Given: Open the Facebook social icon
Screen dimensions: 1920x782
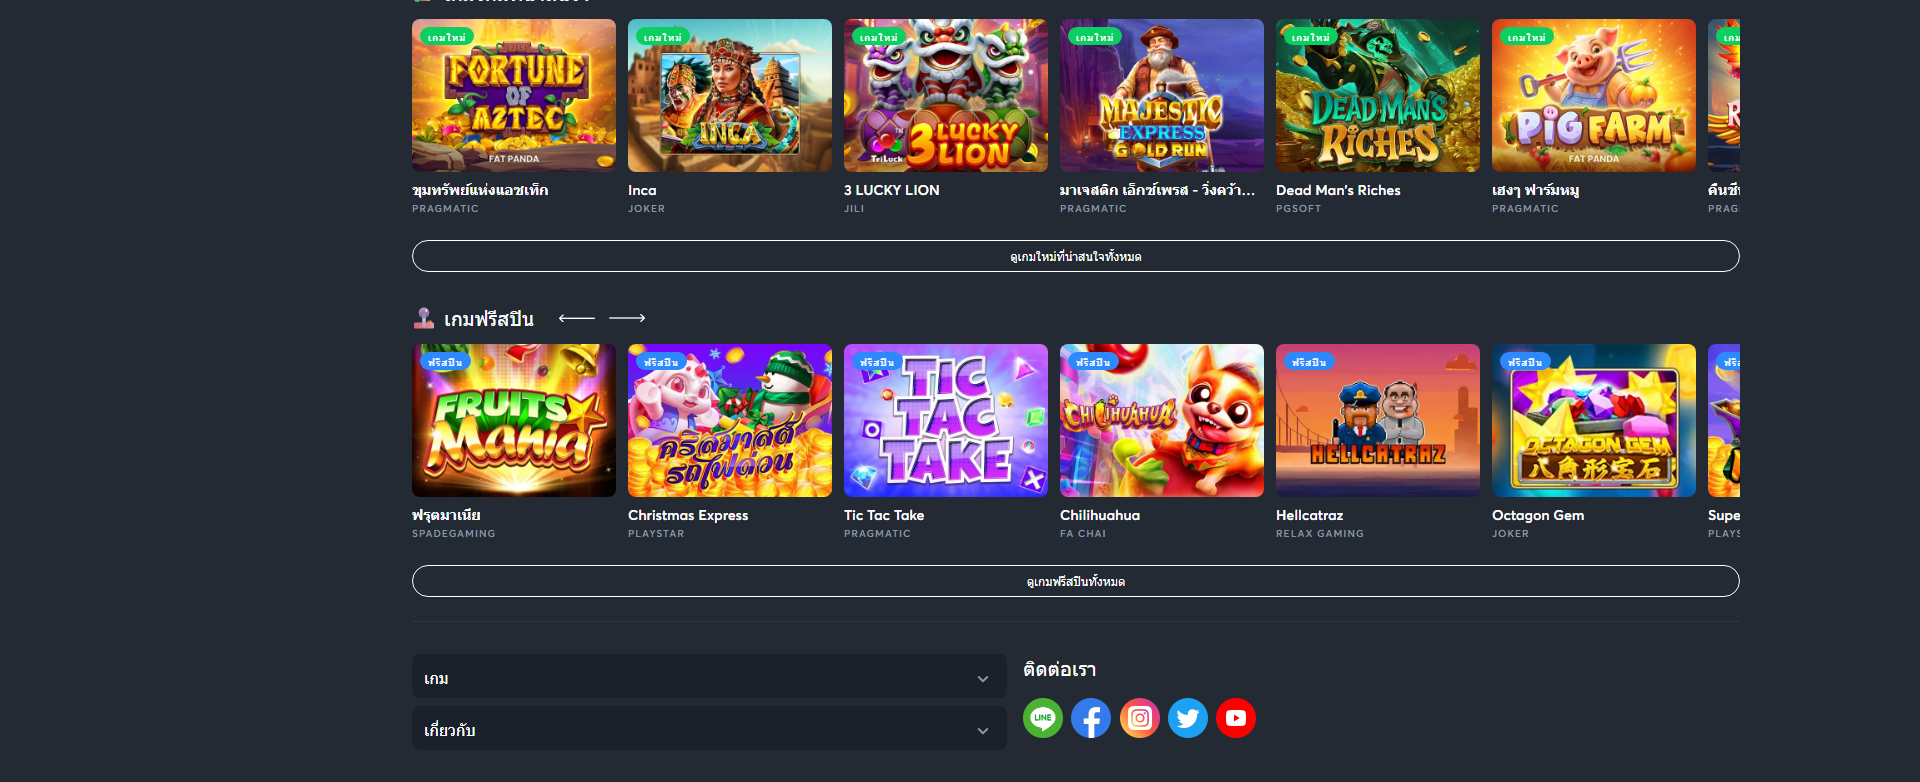Looking at the screenshot, I should pyautogui.click(x=1091, y=718).
